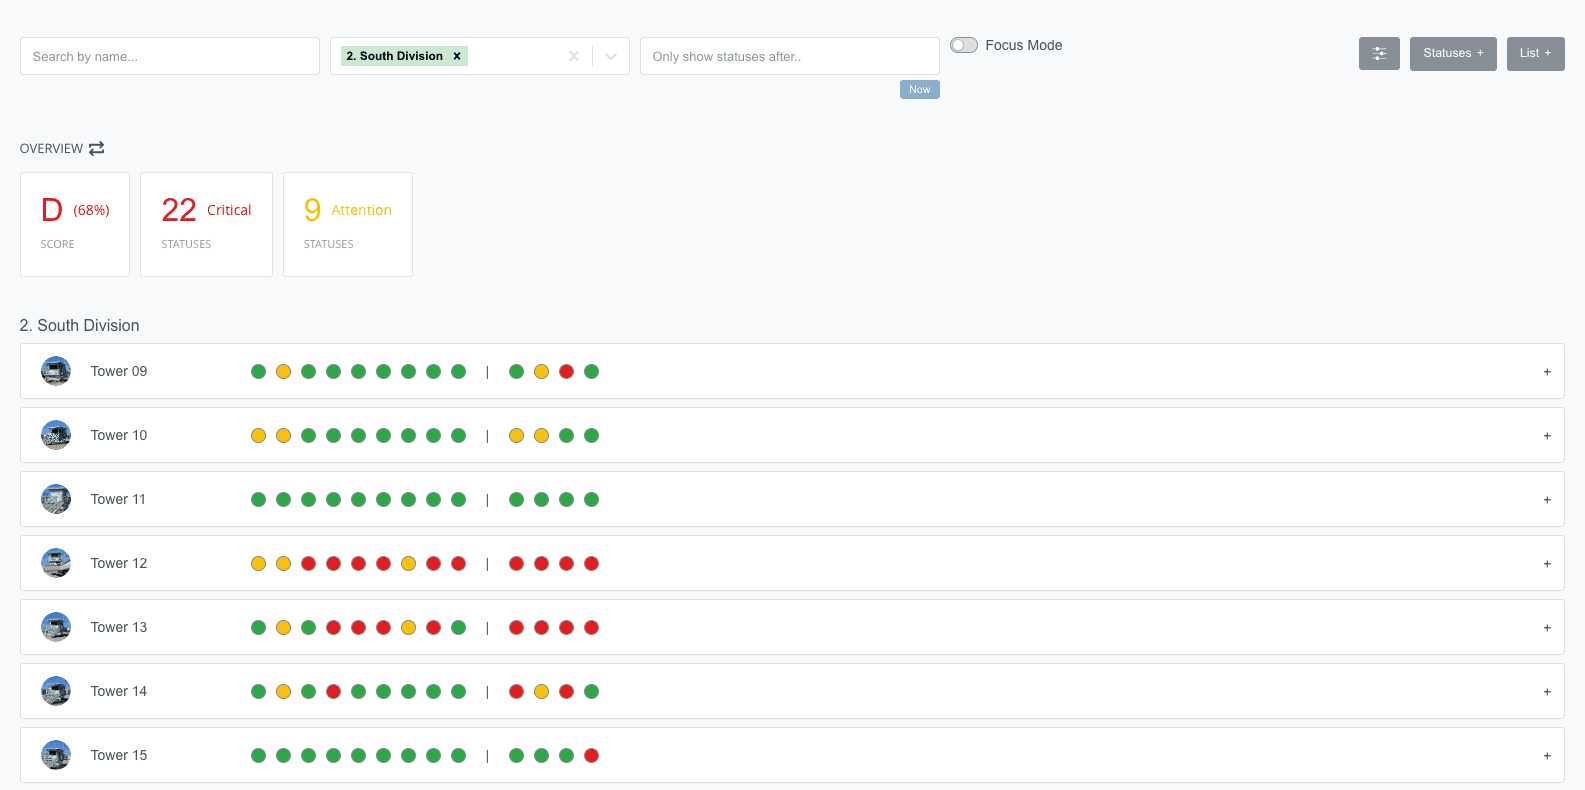Click the red status dot for Tower 09

pos(566,372)
